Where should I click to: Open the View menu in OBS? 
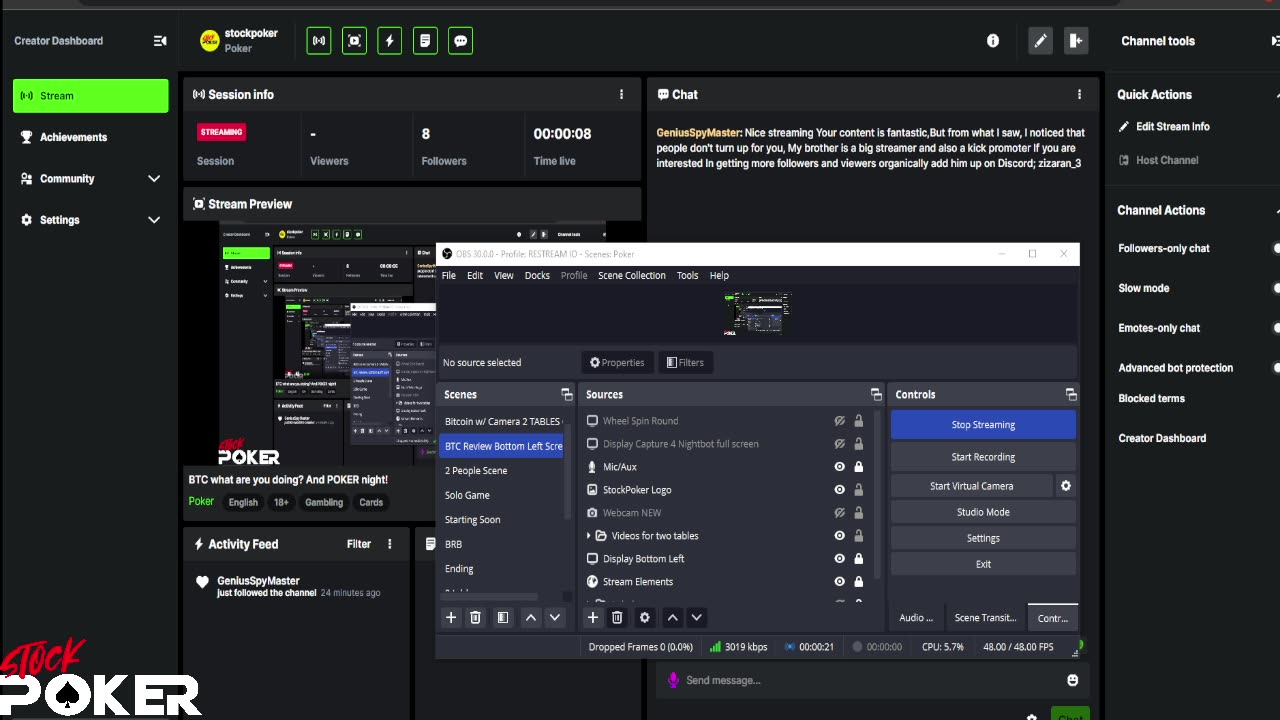[x=504, y=275]
